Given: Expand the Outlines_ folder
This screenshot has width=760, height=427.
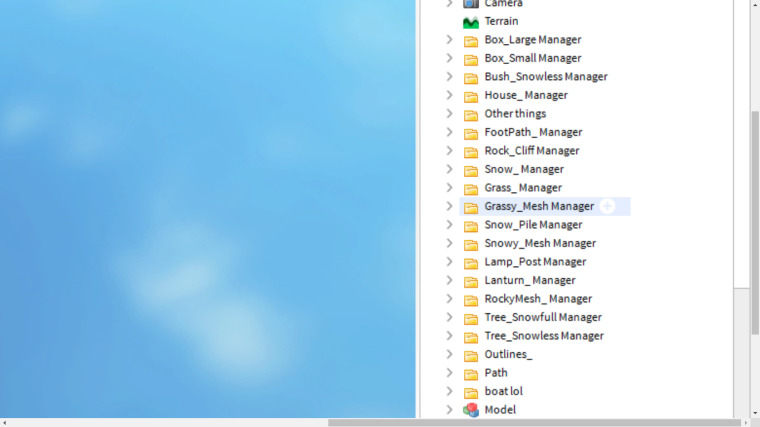Looking at the screenshot, I should (449, 354).
